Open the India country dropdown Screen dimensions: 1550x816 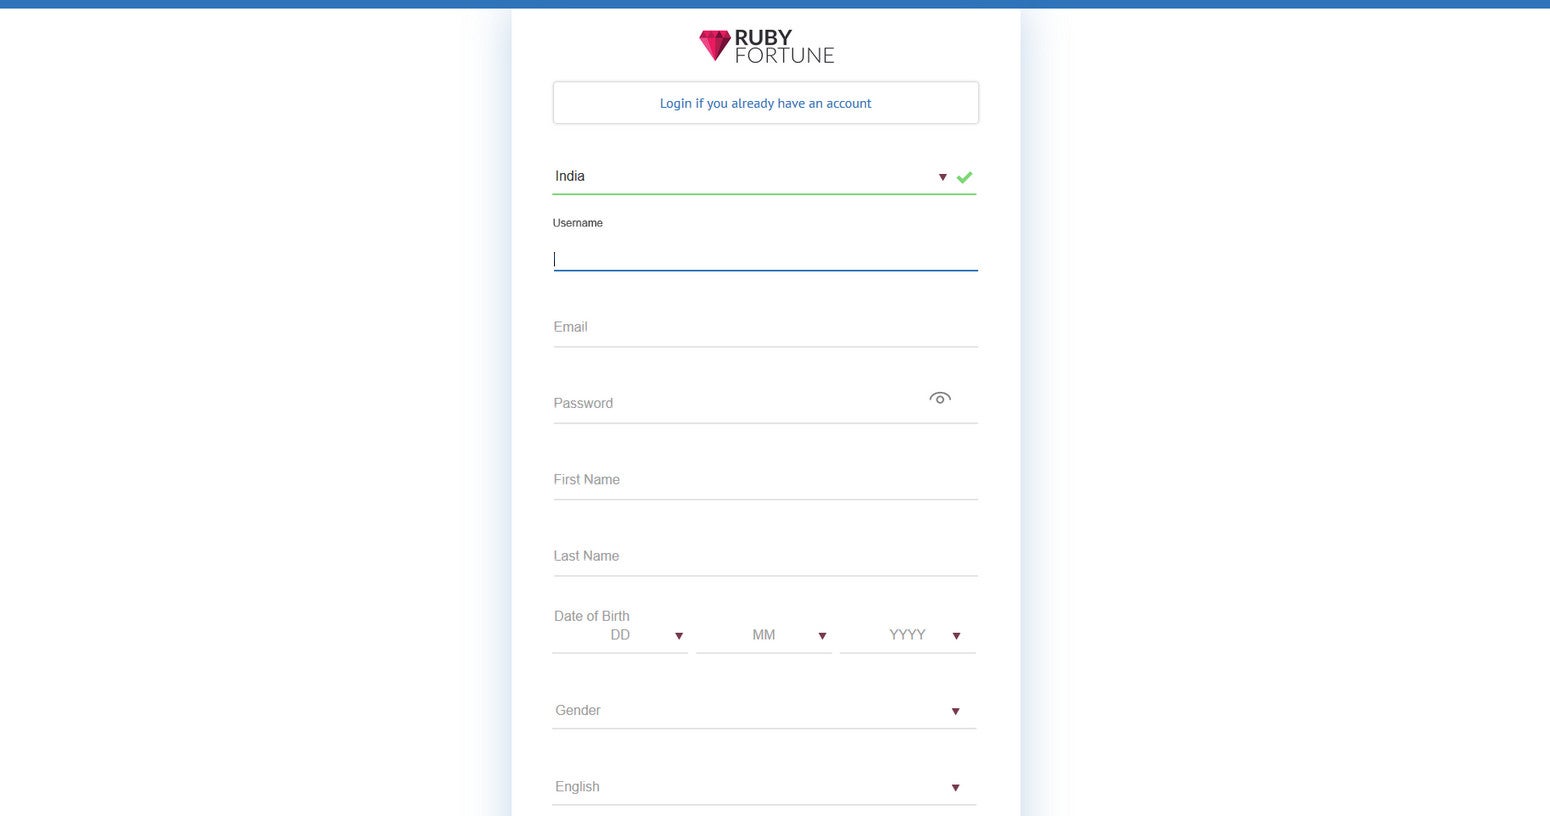[x=740, y=177]
